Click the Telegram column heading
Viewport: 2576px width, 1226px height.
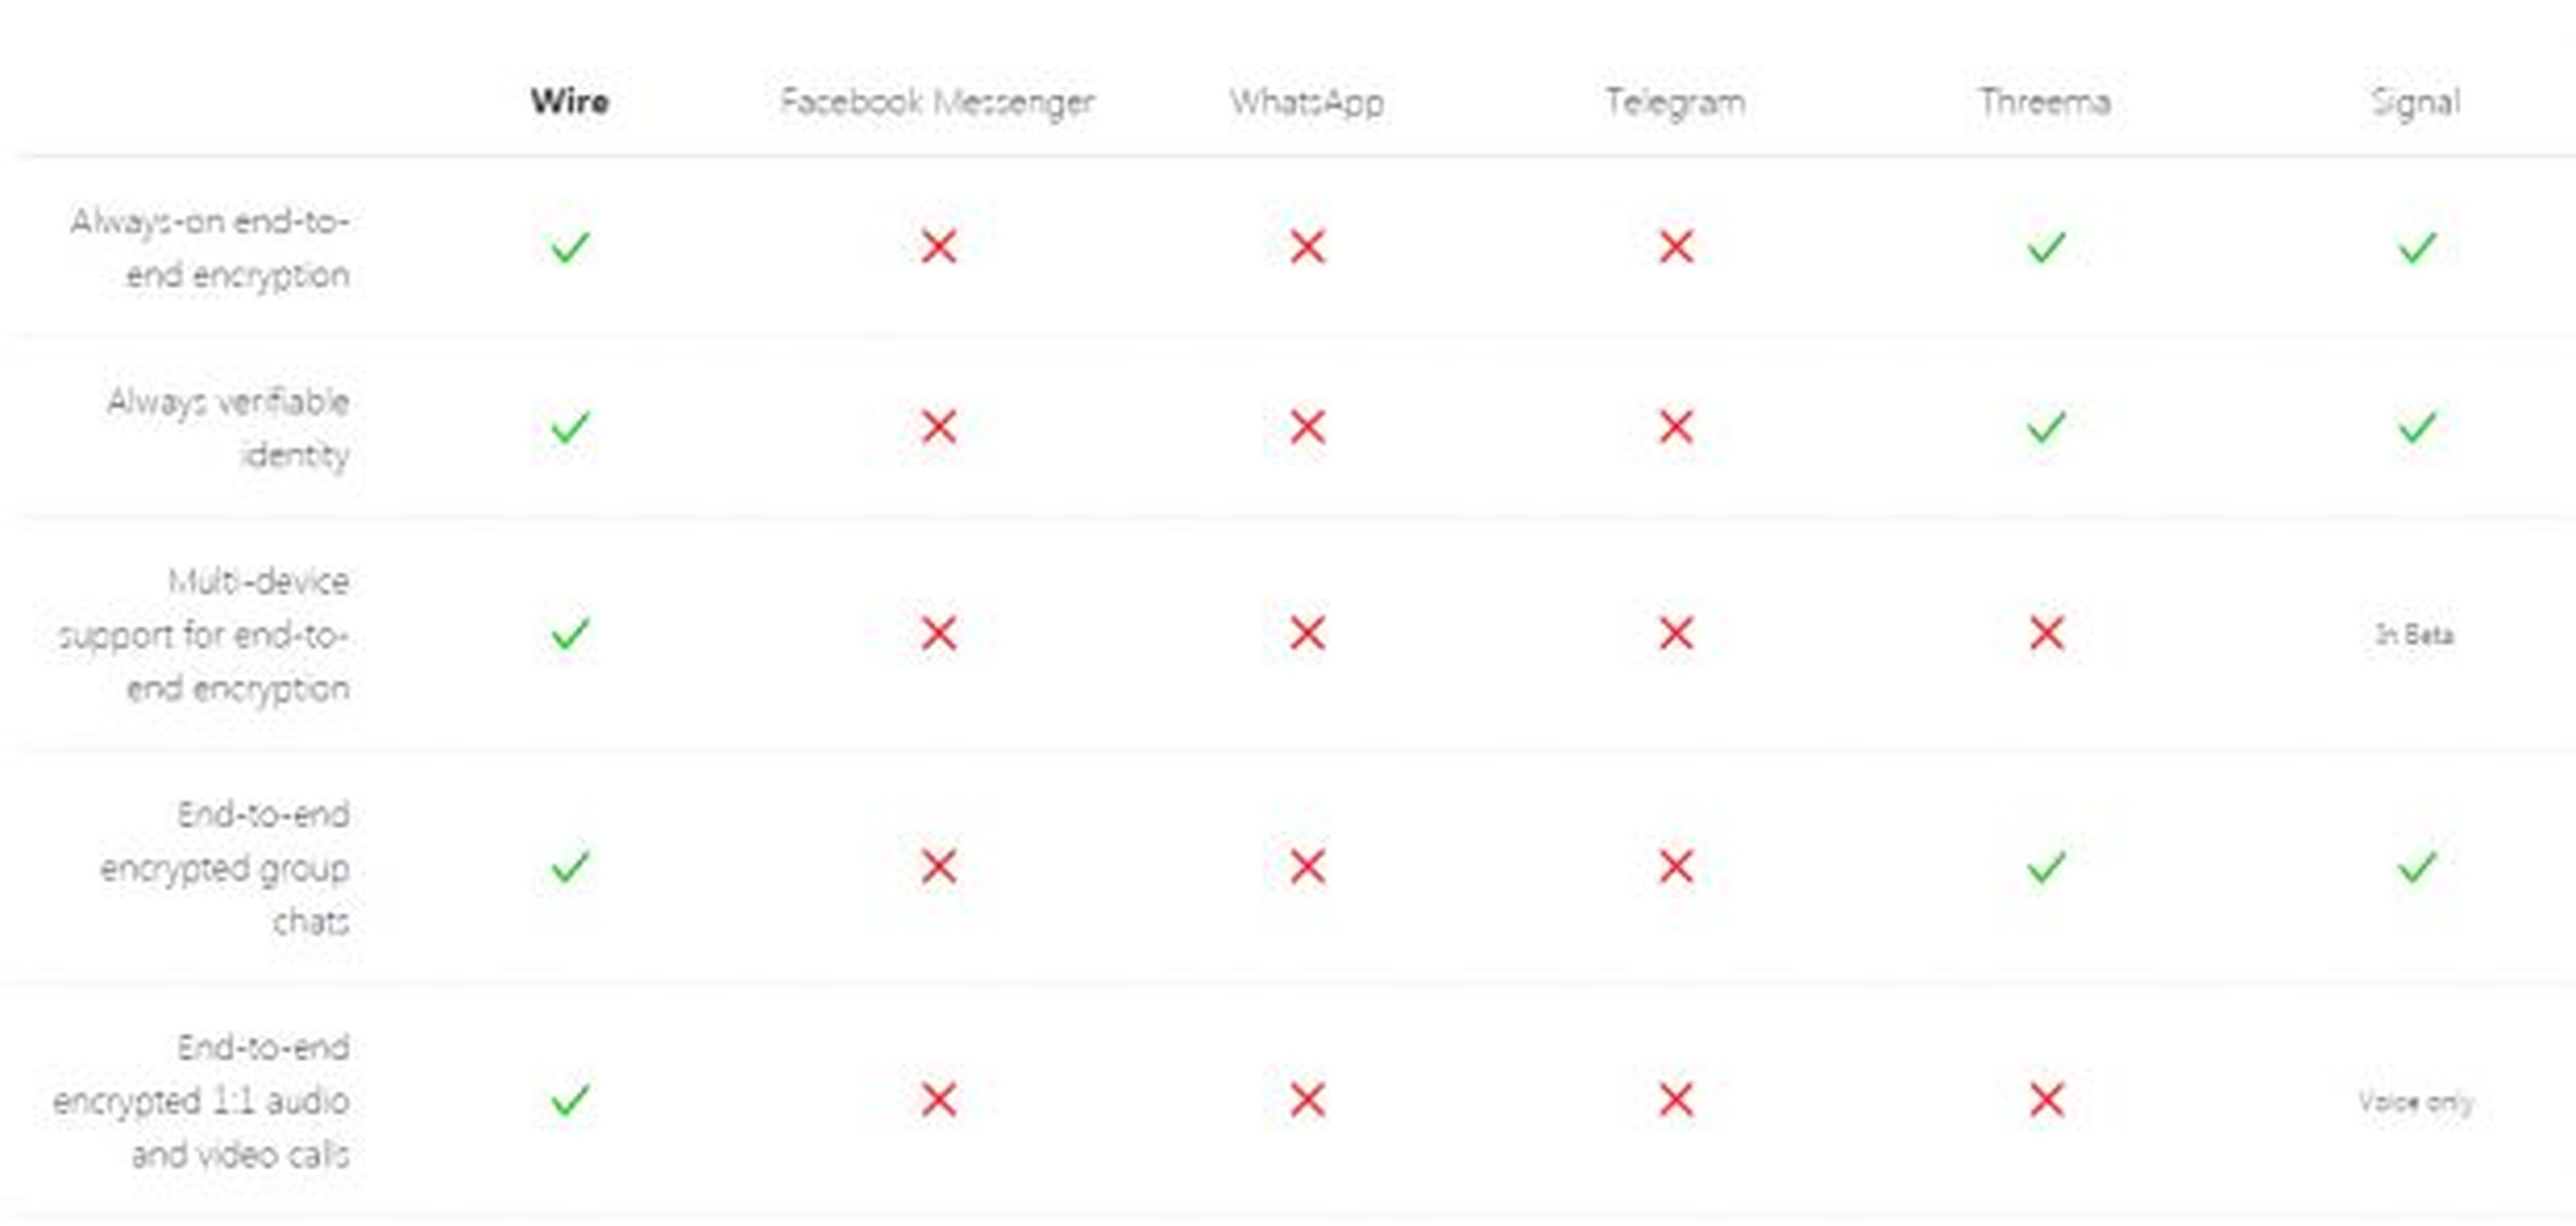tap(1675, 101)
